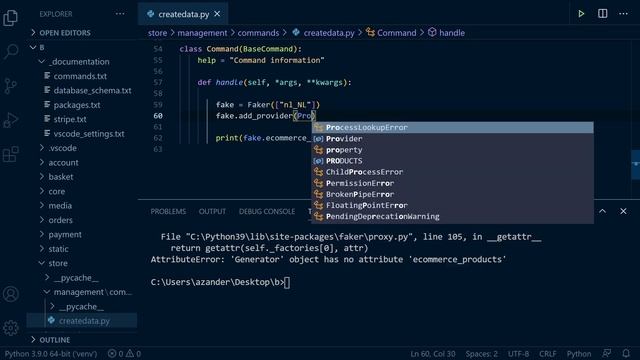
Task: Choose Provider from autocomplete list
Action: point(453,139)
